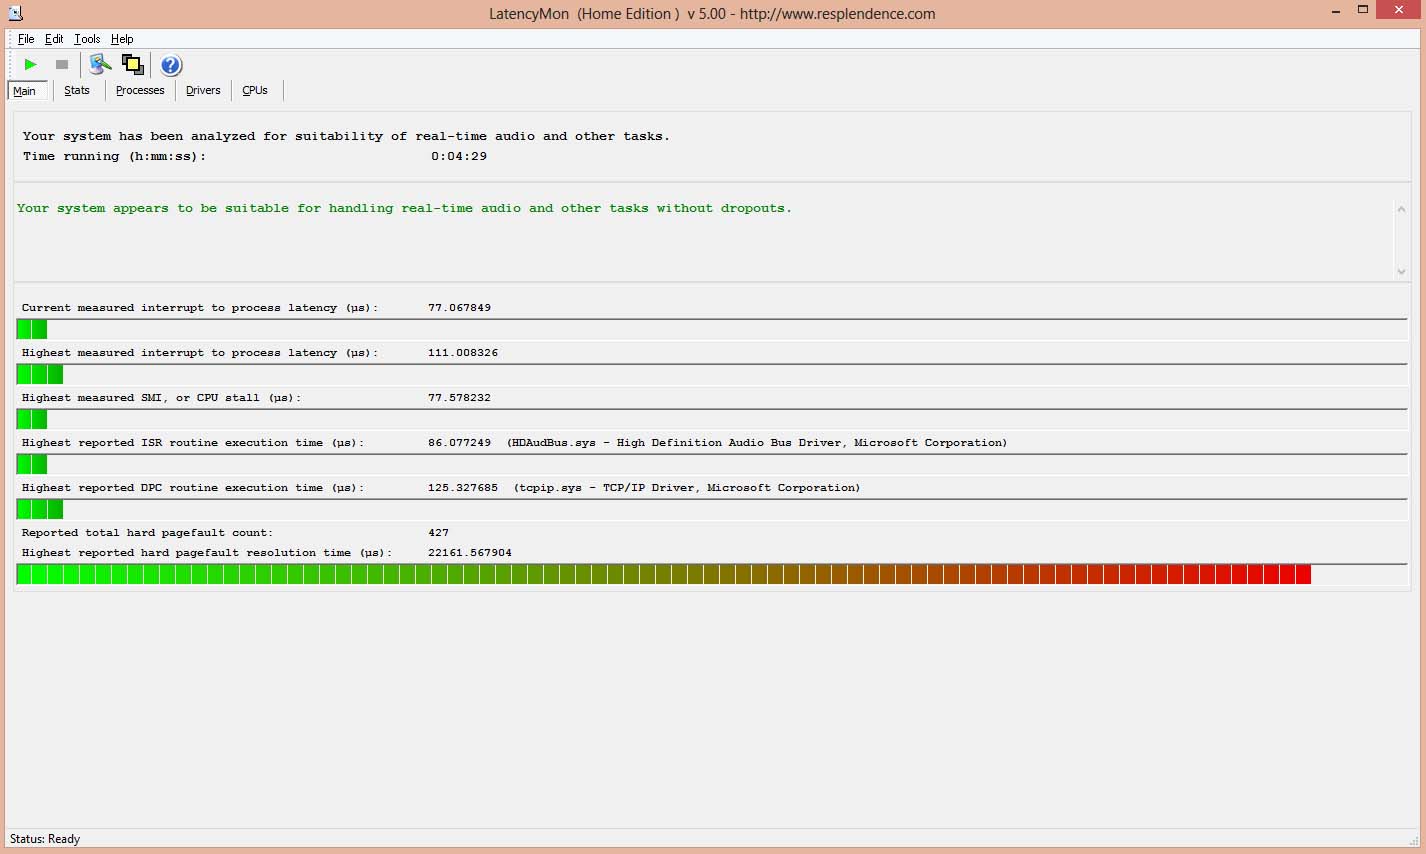The width and height of the screenshot is (1426, 854).
Task: Click the highest latency value 111.008326
Action: 463,353
